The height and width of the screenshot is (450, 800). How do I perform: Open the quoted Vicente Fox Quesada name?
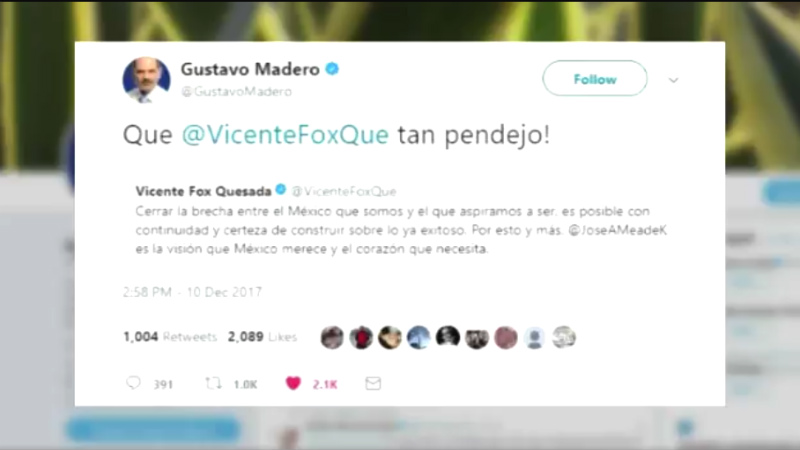tap(203, 191)
